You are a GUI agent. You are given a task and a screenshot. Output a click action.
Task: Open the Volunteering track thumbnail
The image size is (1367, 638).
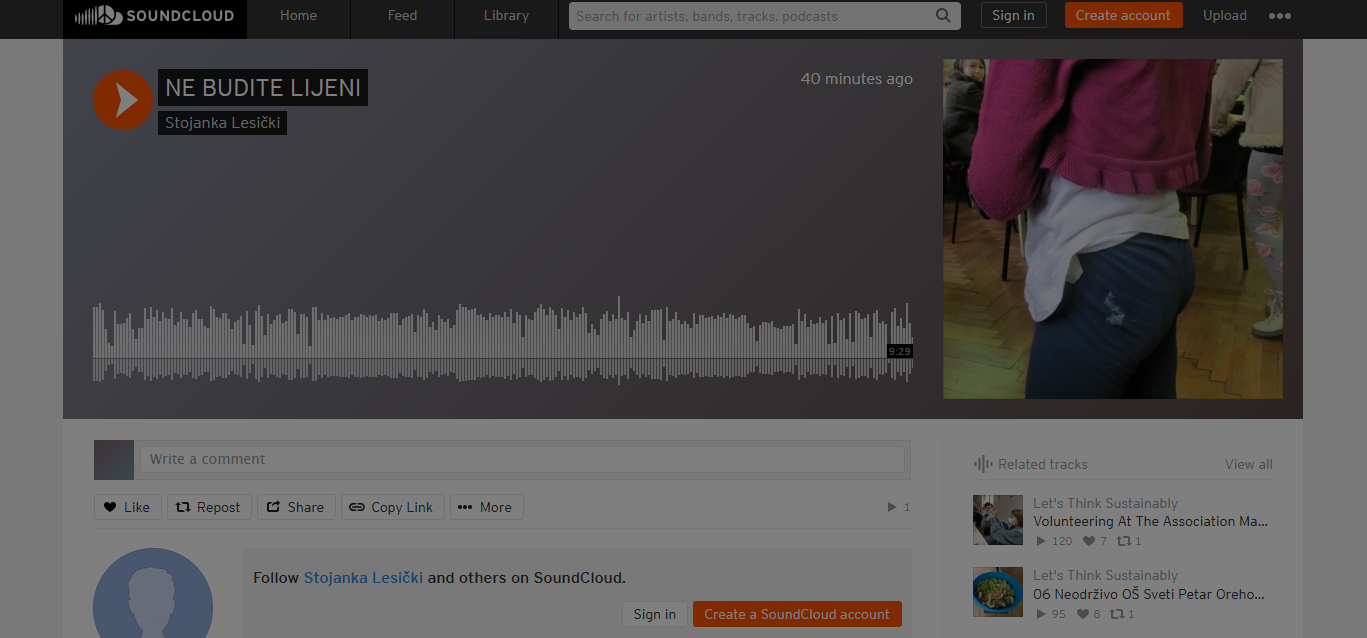[998, 520]
